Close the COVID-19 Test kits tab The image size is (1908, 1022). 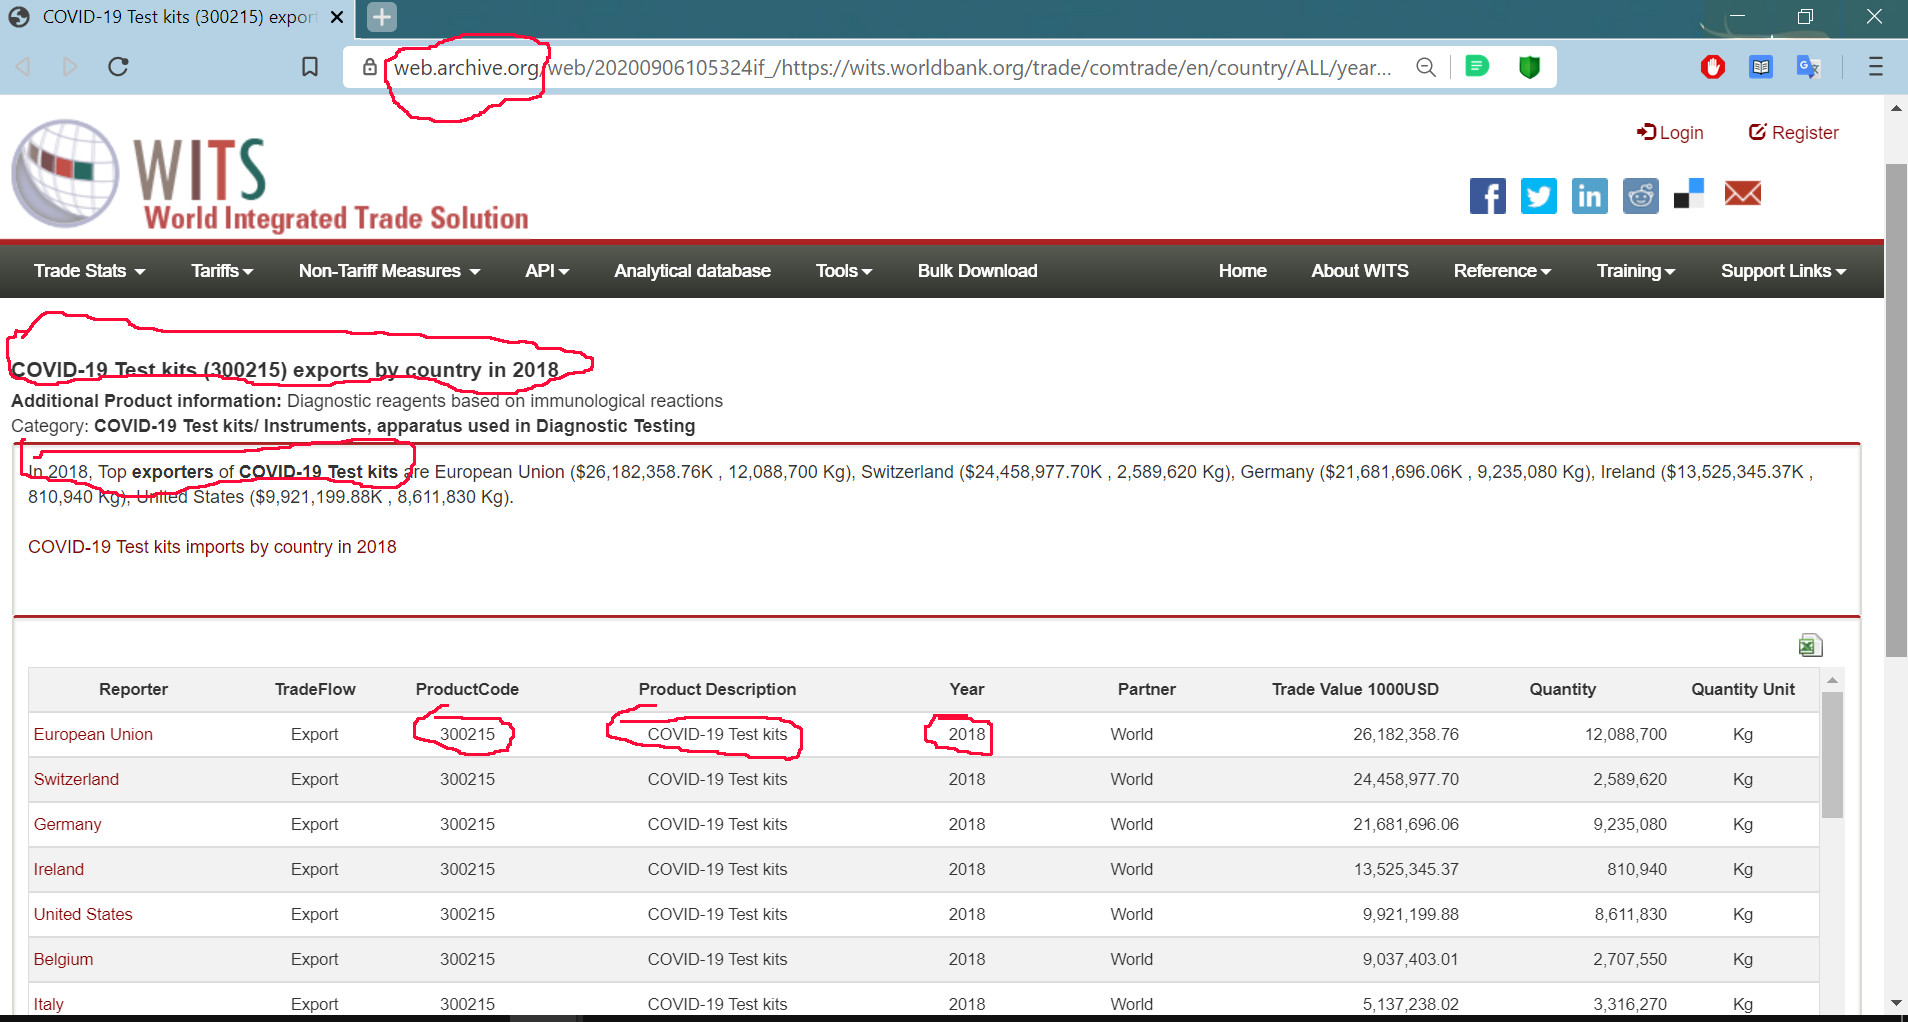point(337,17)
